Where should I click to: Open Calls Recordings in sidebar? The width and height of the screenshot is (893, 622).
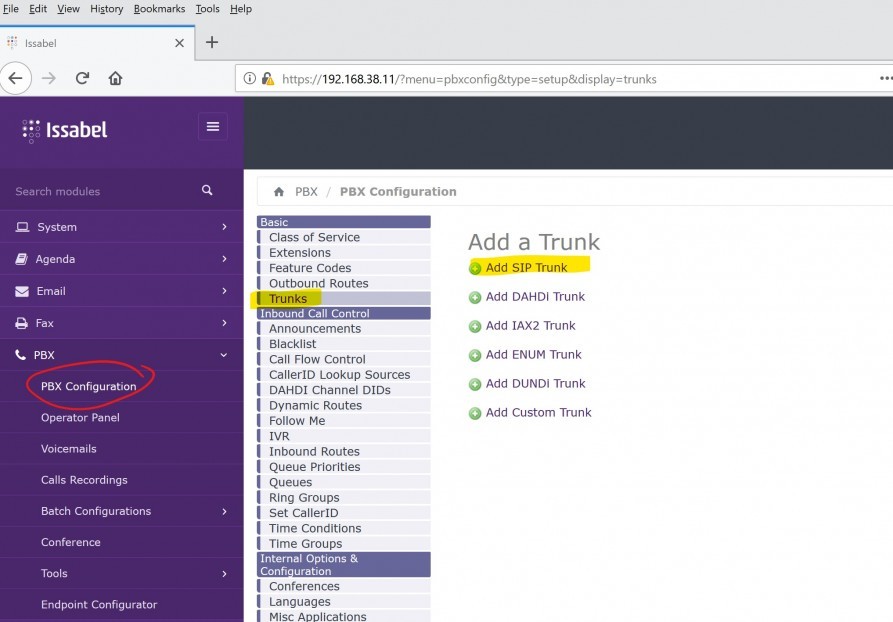point(84,480)
